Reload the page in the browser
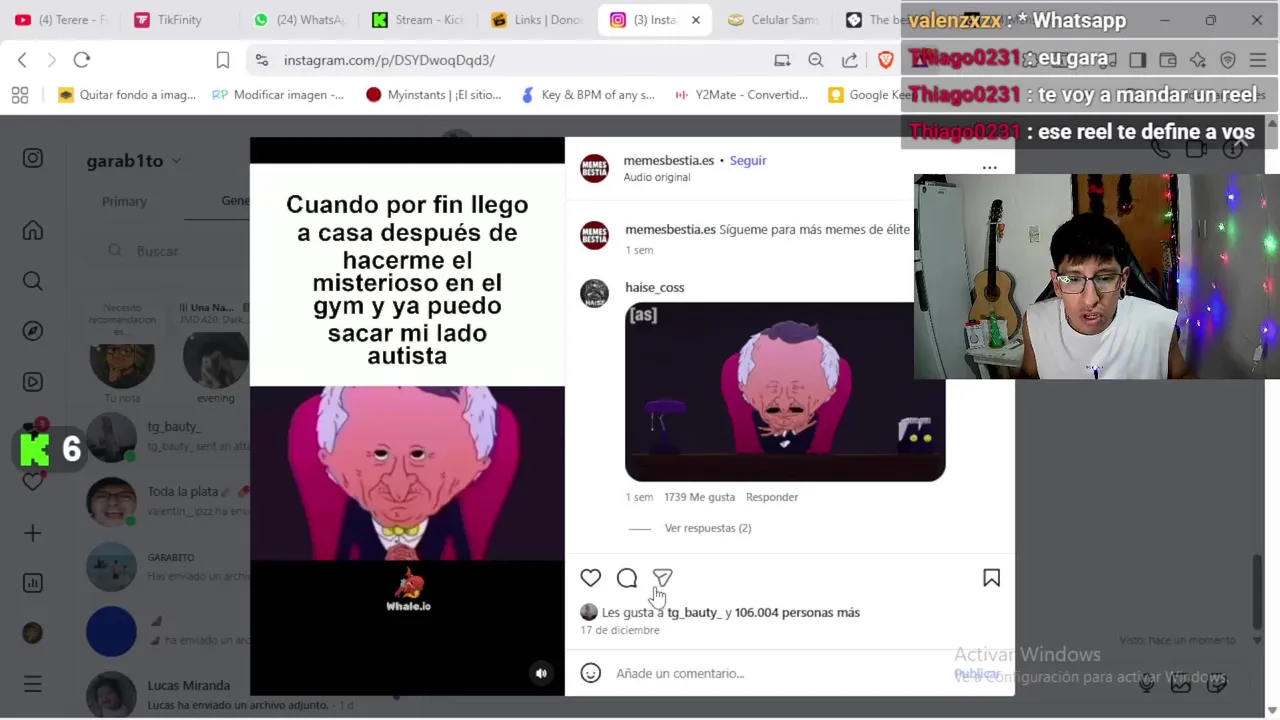This screenshot has width=1280, height=720. click(x=82, y=60)
